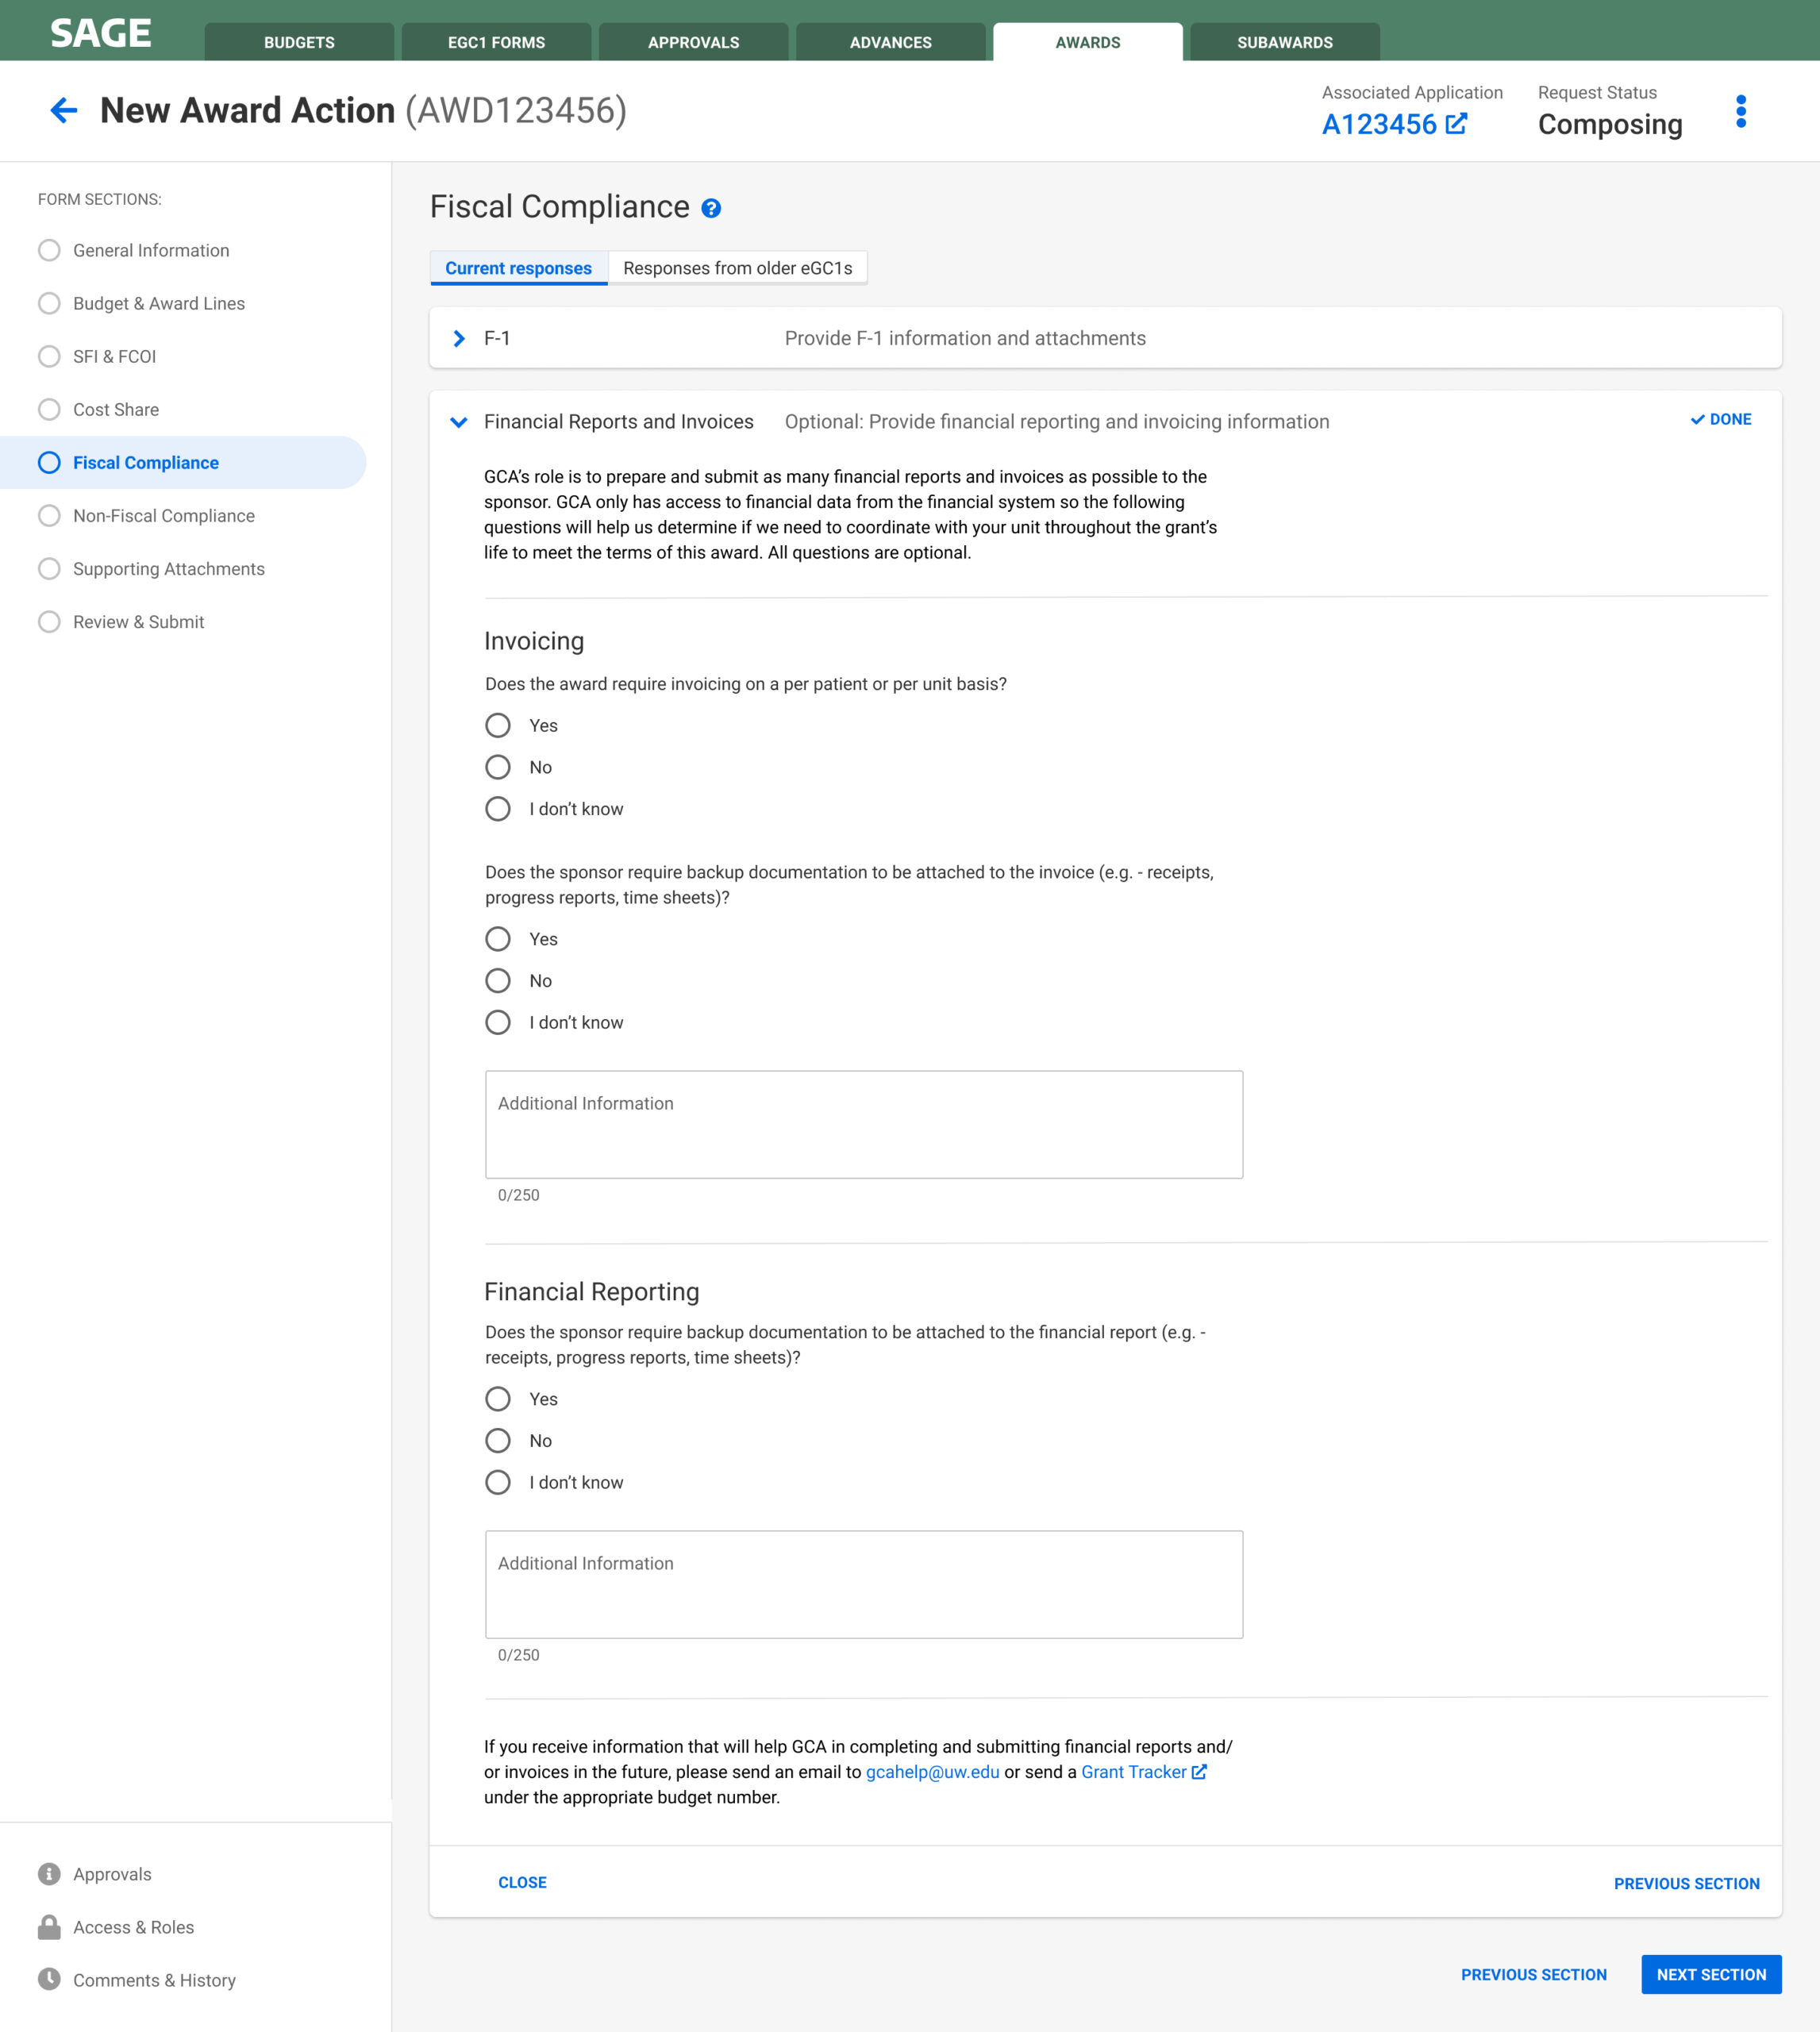
Task: Choose I don't know under Financial Reporting
Action: click(x=498, y=1481)
